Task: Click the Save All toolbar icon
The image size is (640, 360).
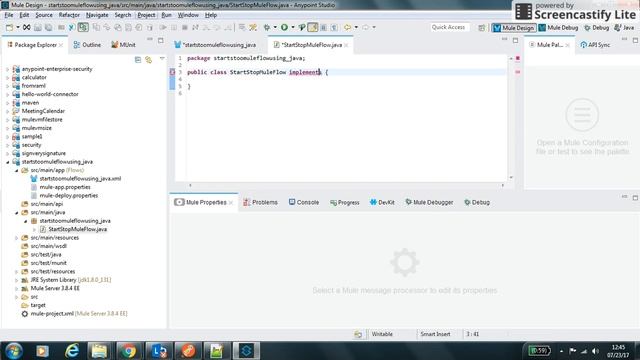Action: pos(48,27)
